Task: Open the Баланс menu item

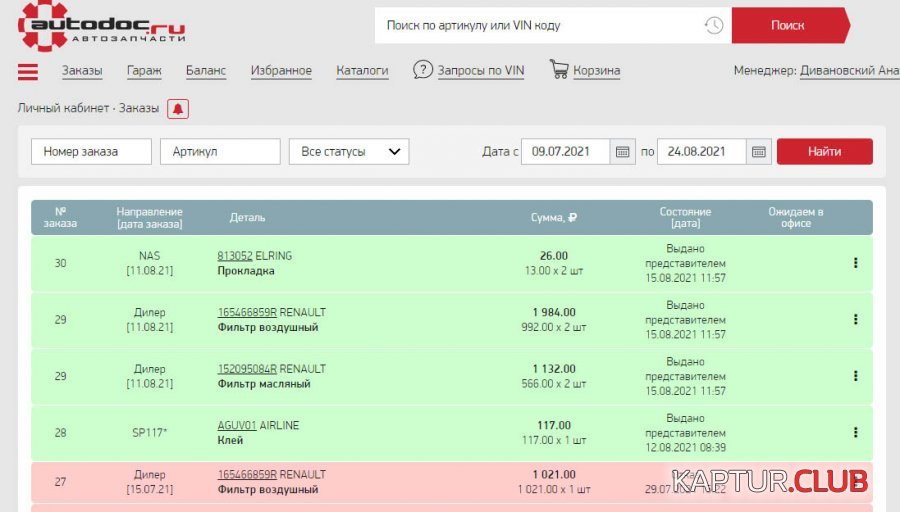Action: [205, 71]
